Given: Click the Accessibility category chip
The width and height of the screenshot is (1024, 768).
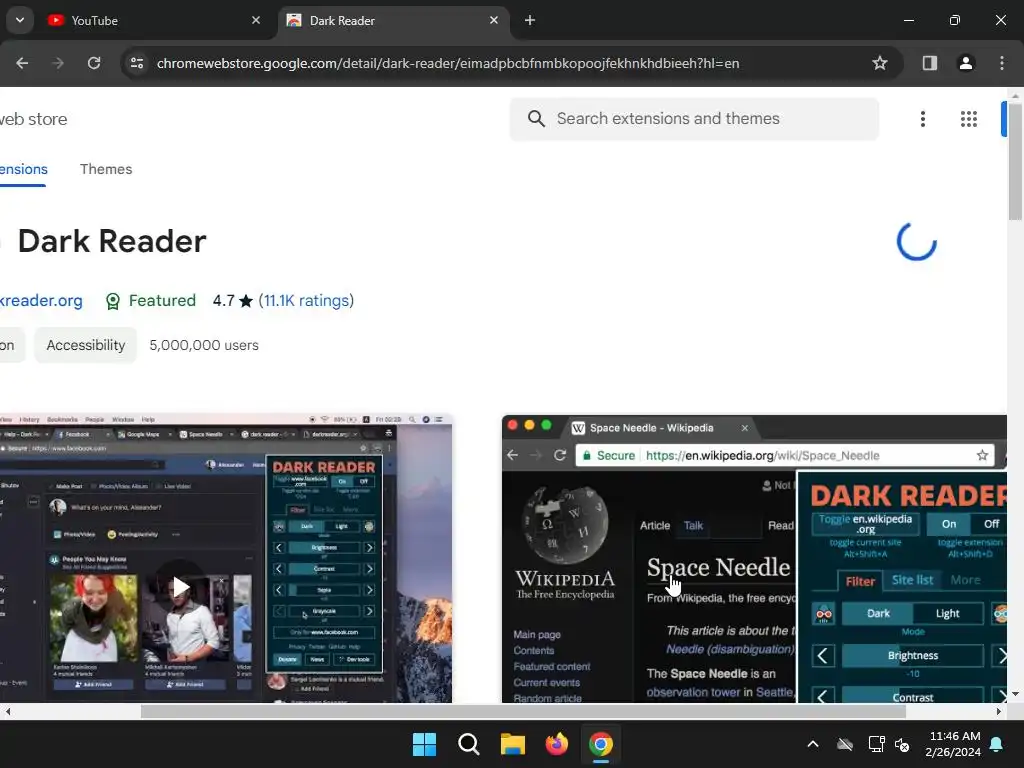Looking at the screenshot, I should point(86,345).
